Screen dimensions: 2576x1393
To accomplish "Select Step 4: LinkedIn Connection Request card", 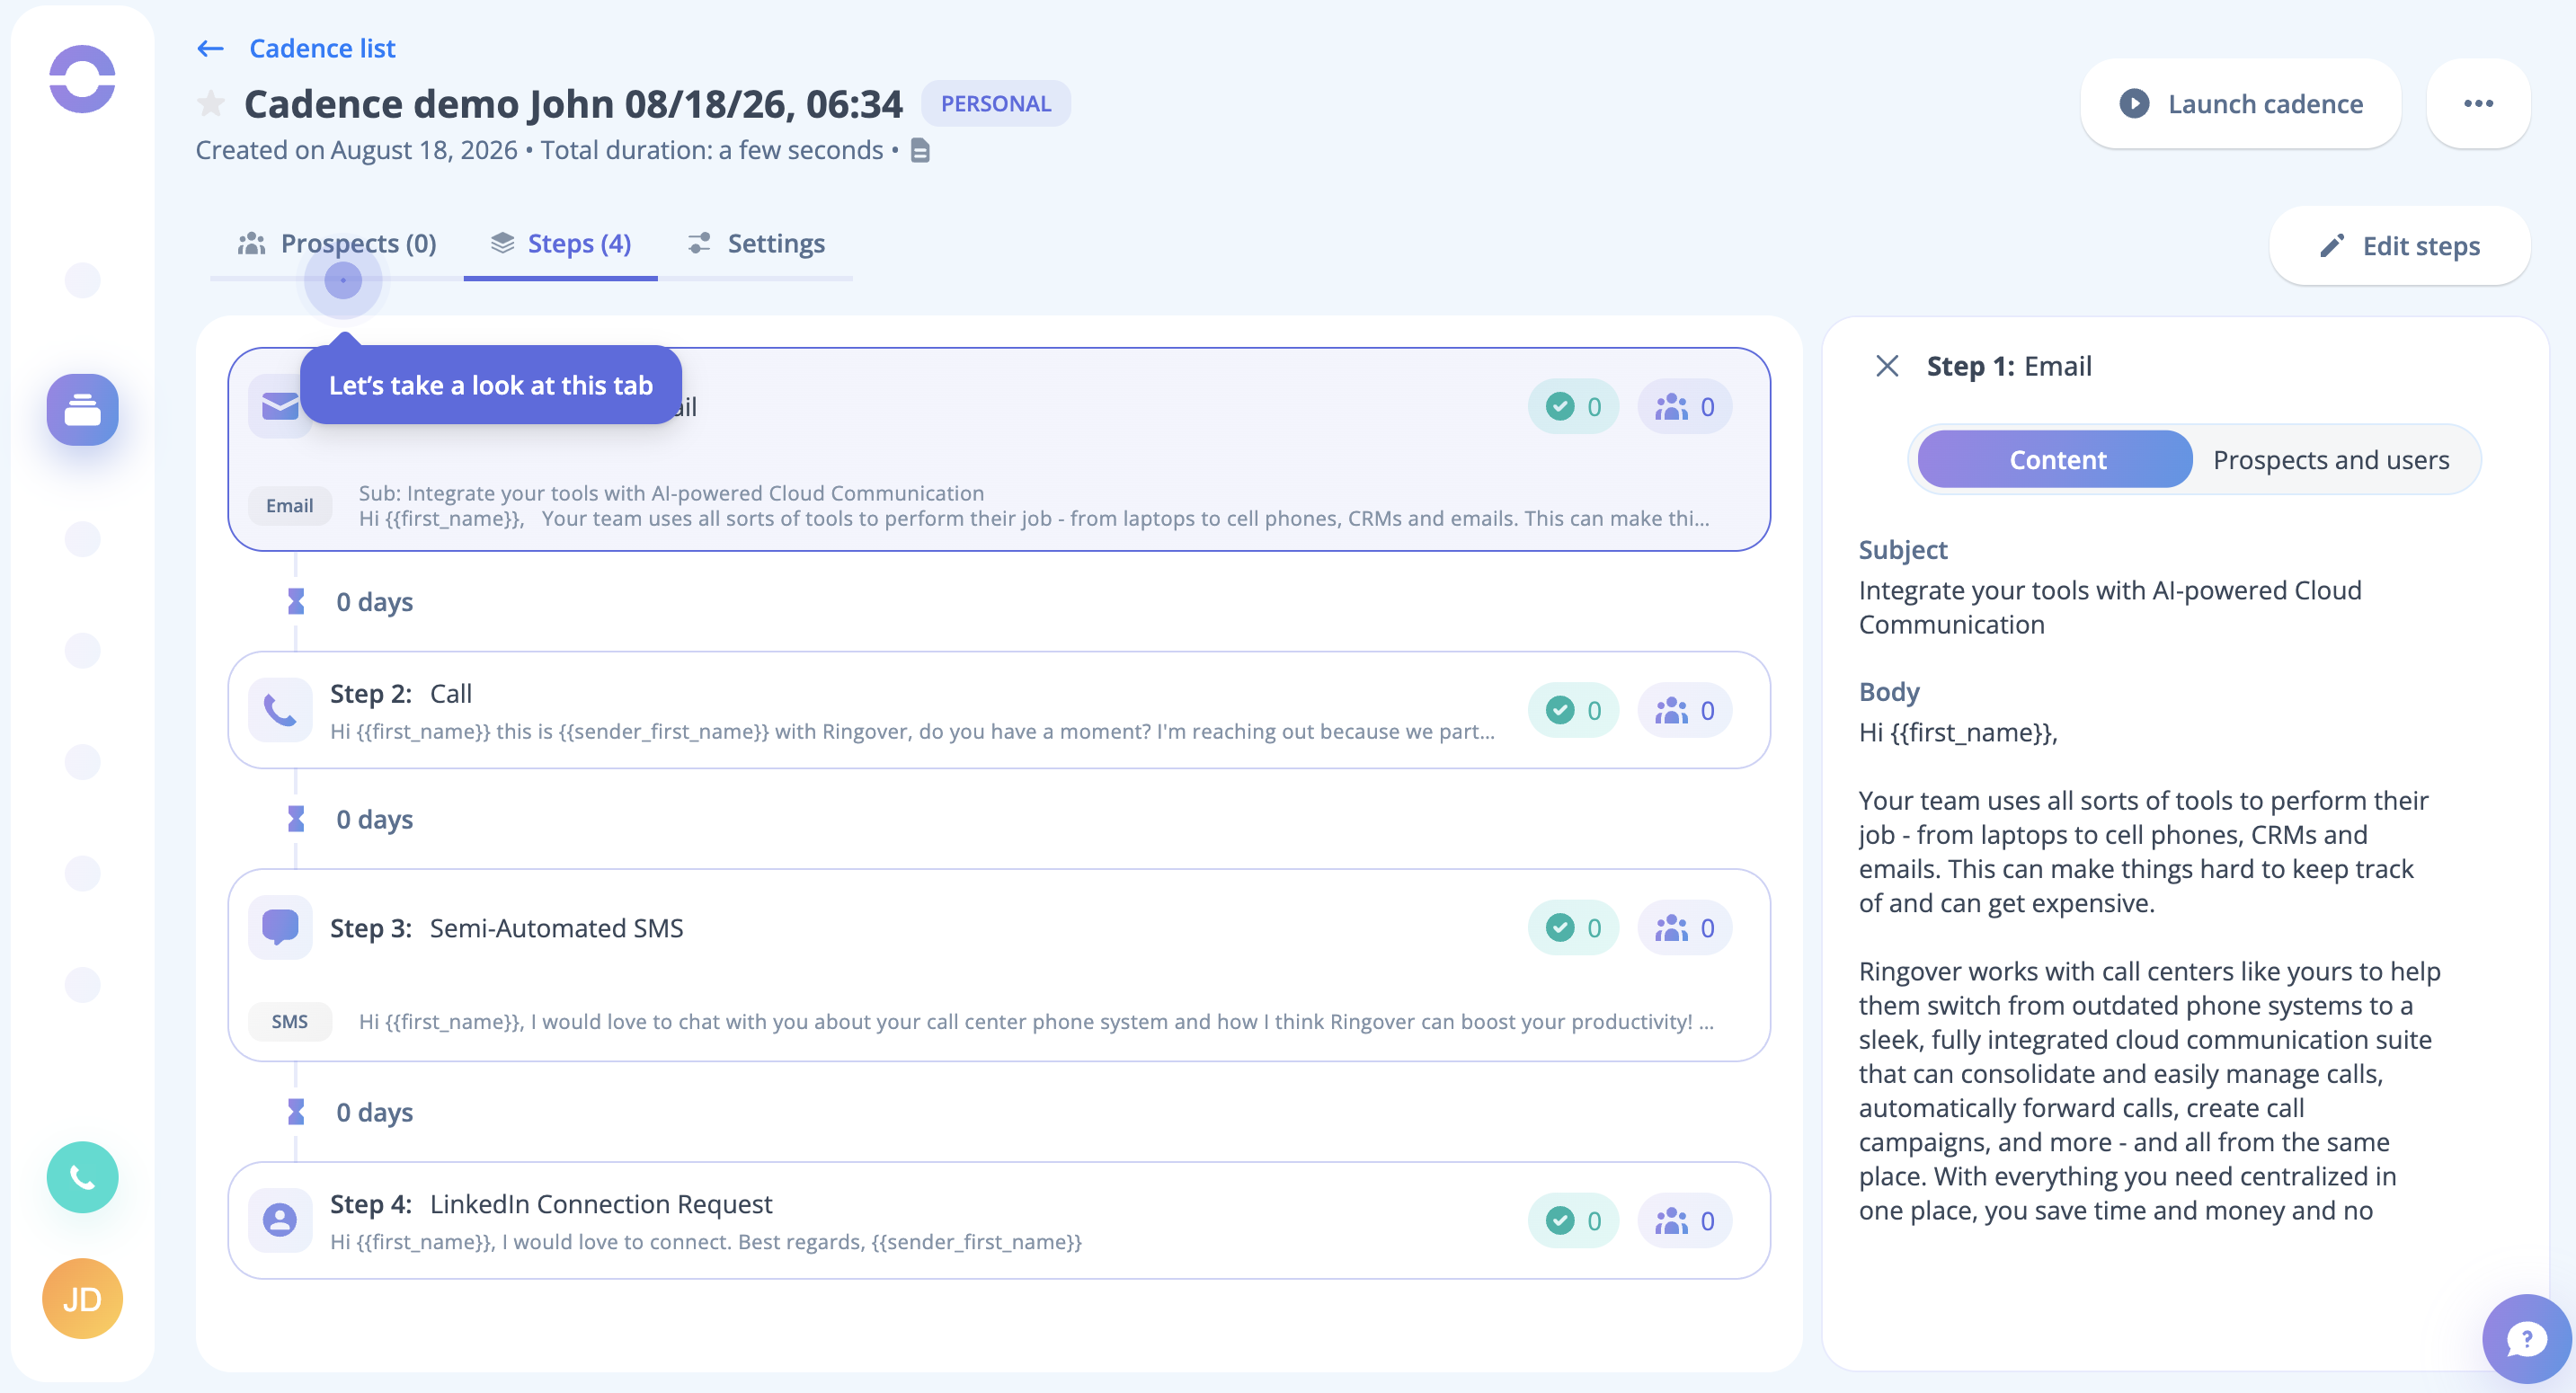I will (x=999, y=1220).
